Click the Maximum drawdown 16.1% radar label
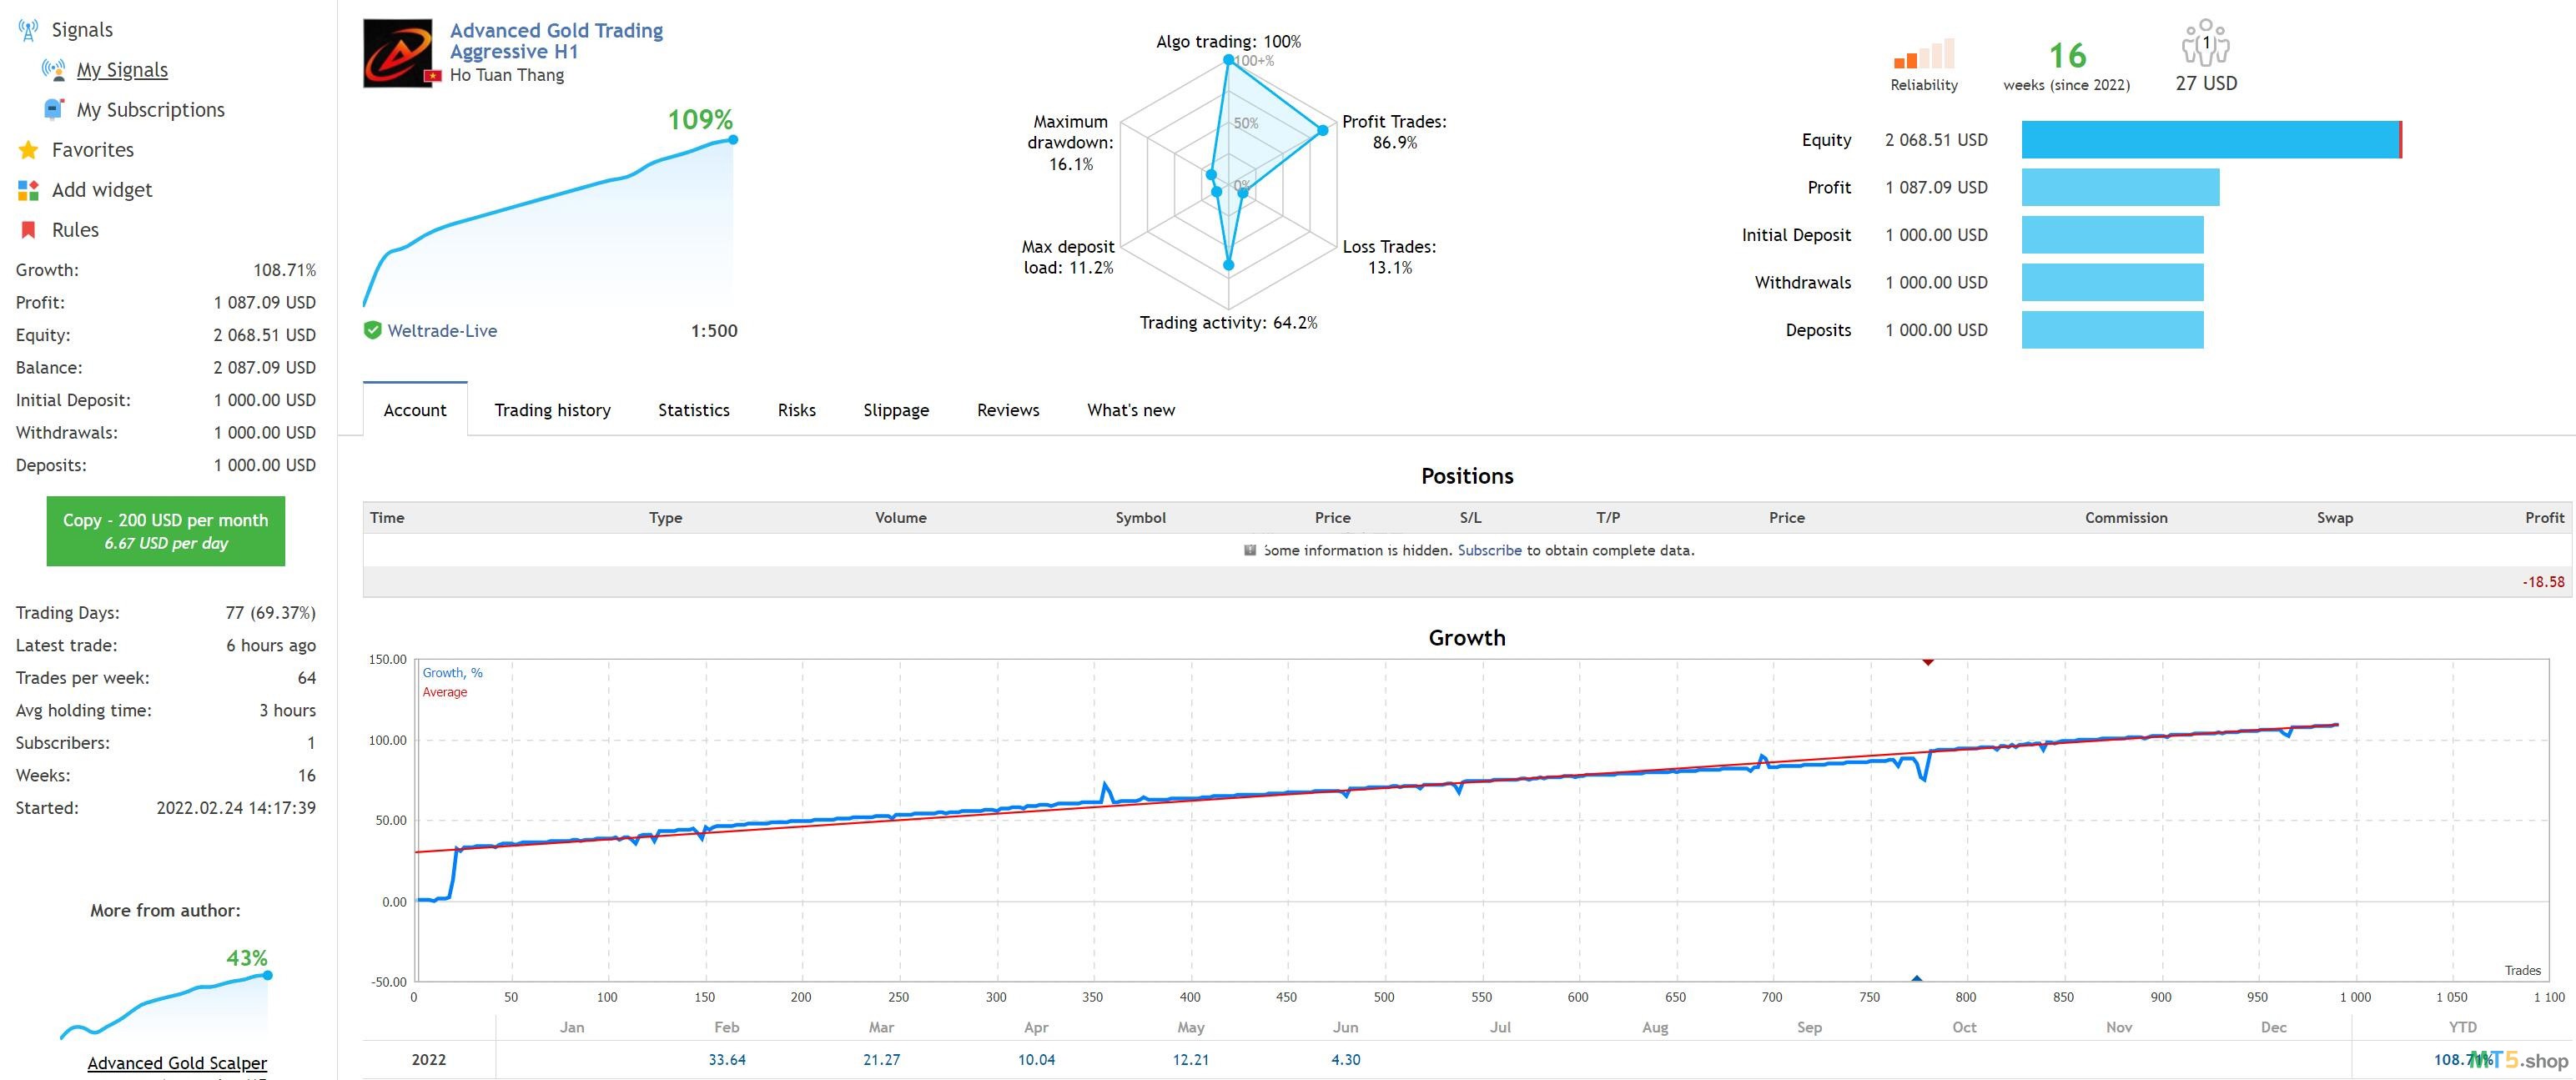2576x1080 pixels. click(1070, 142)
